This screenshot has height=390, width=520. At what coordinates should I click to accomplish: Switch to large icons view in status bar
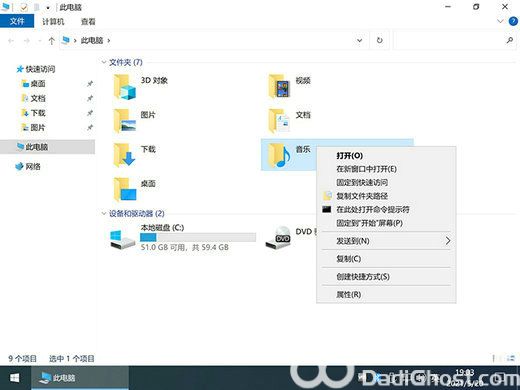[511, 358]
